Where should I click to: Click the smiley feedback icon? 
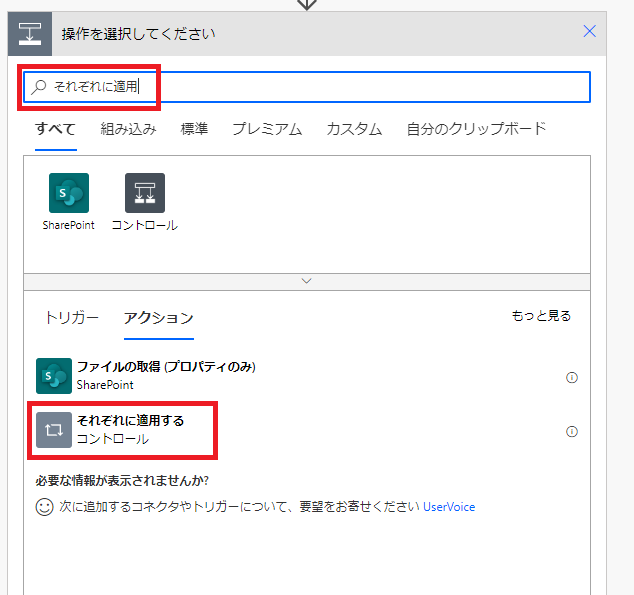(44, 507)
